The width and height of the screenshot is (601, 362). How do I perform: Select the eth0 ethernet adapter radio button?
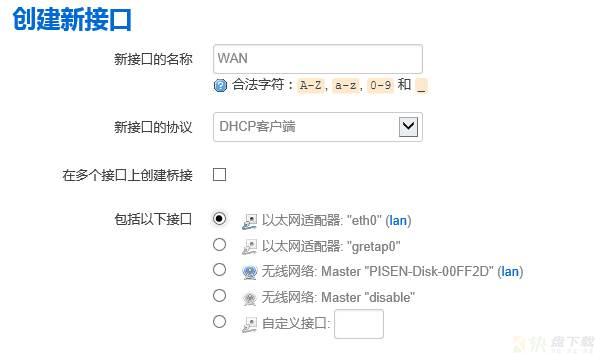pos(219,219)
